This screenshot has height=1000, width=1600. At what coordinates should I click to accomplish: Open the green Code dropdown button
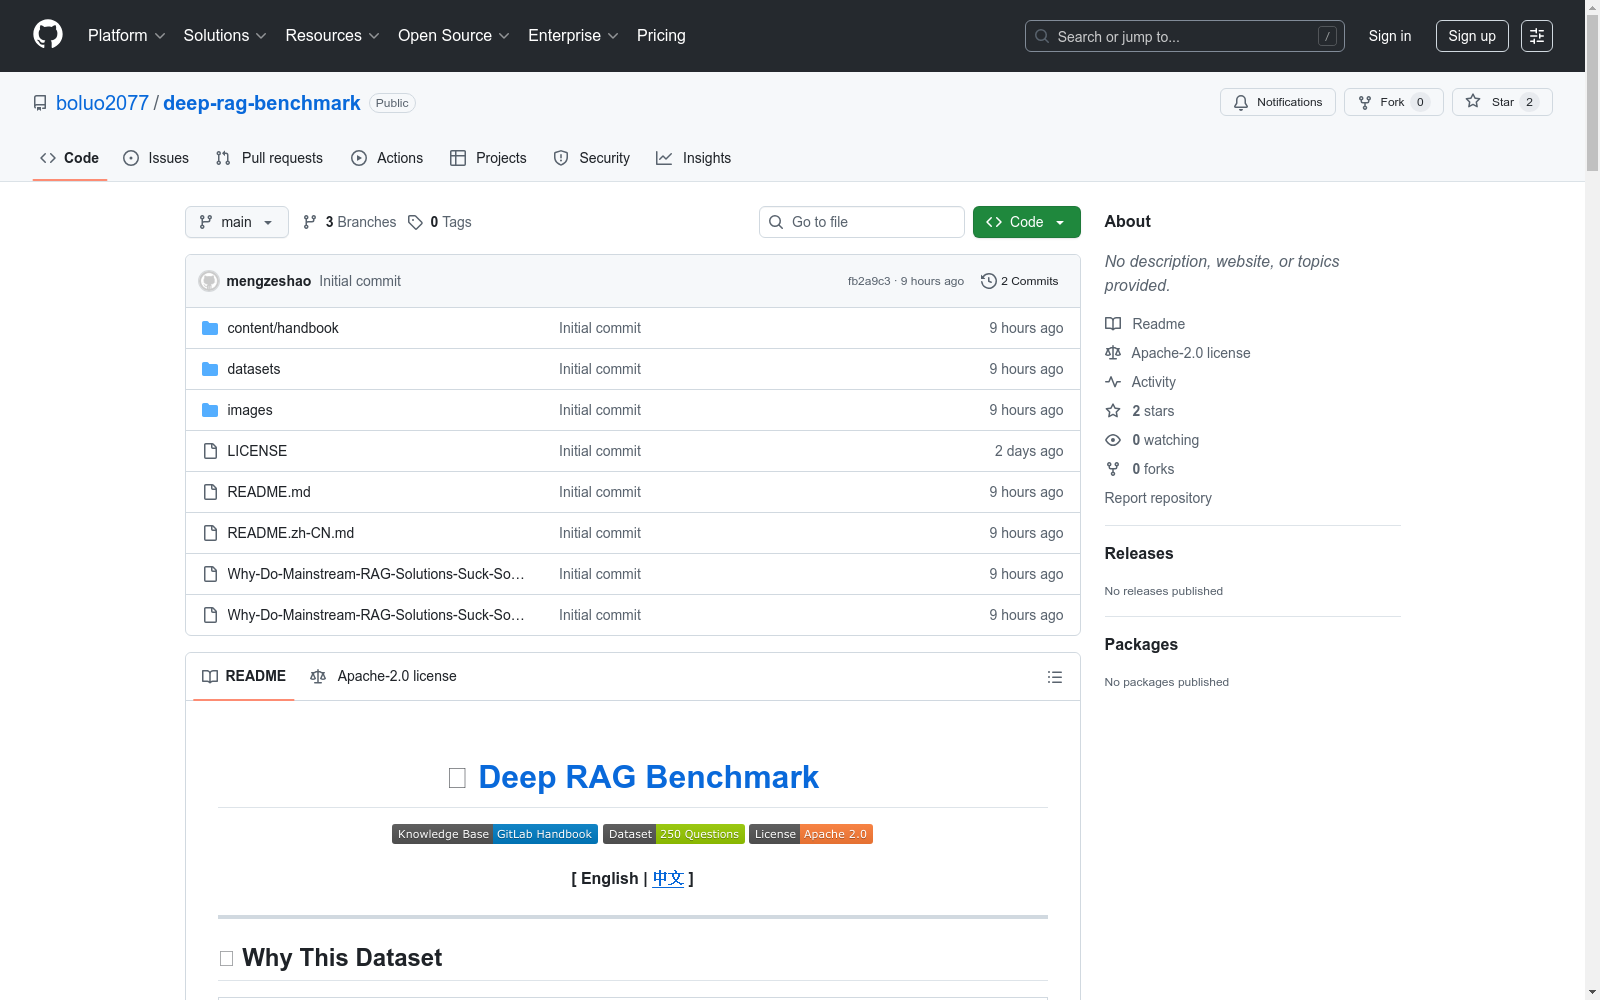(1026, 222)
